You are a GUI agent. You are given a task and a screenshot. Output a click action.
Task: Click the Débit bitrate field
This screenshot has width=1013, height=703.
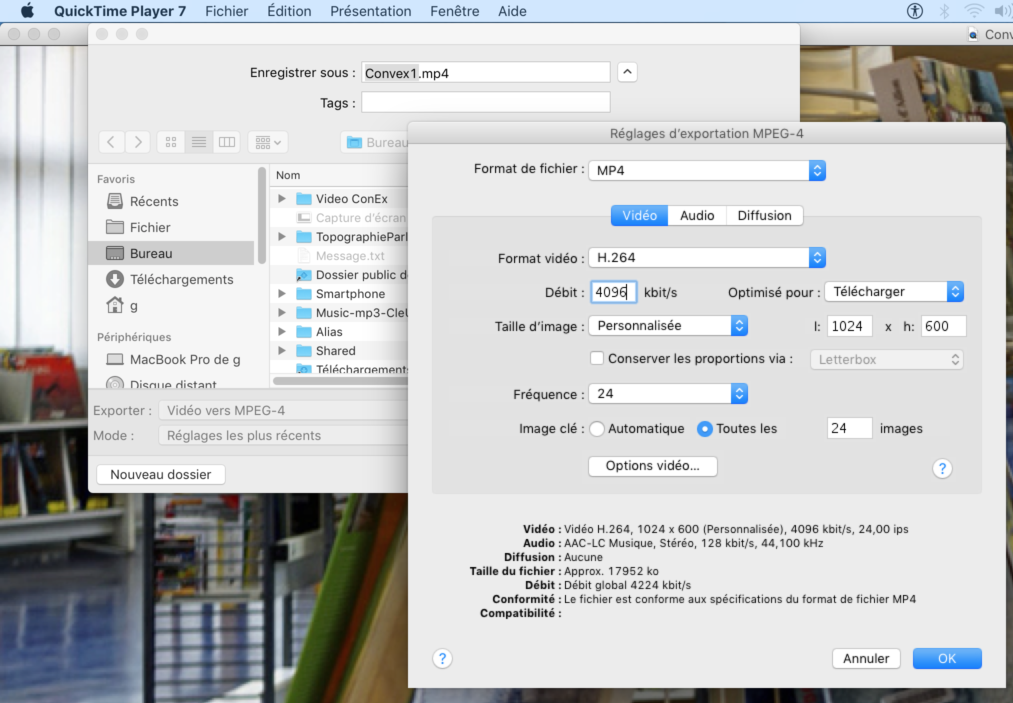[x=613, y=292]
